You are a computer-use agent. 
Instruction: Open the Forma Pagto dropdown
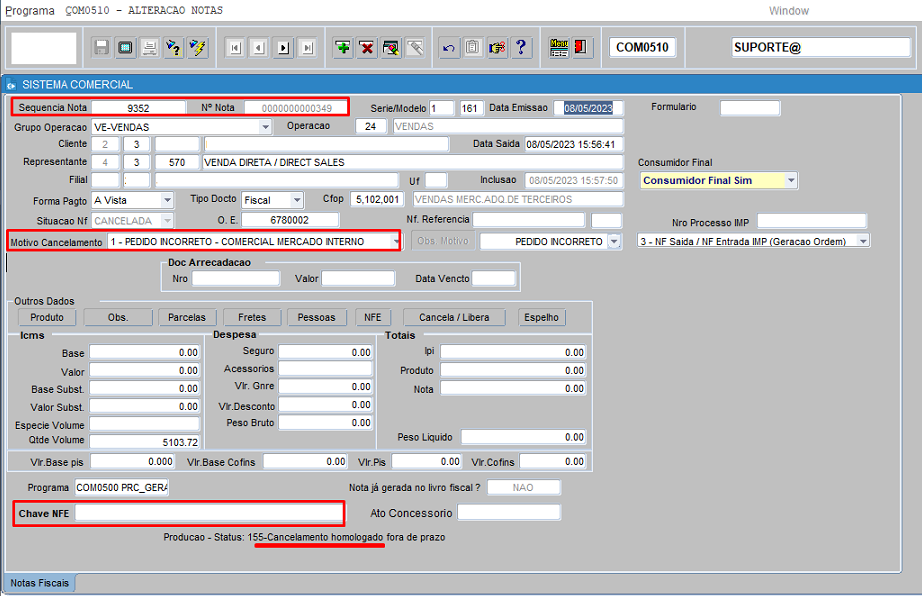(x=167, y=200)
